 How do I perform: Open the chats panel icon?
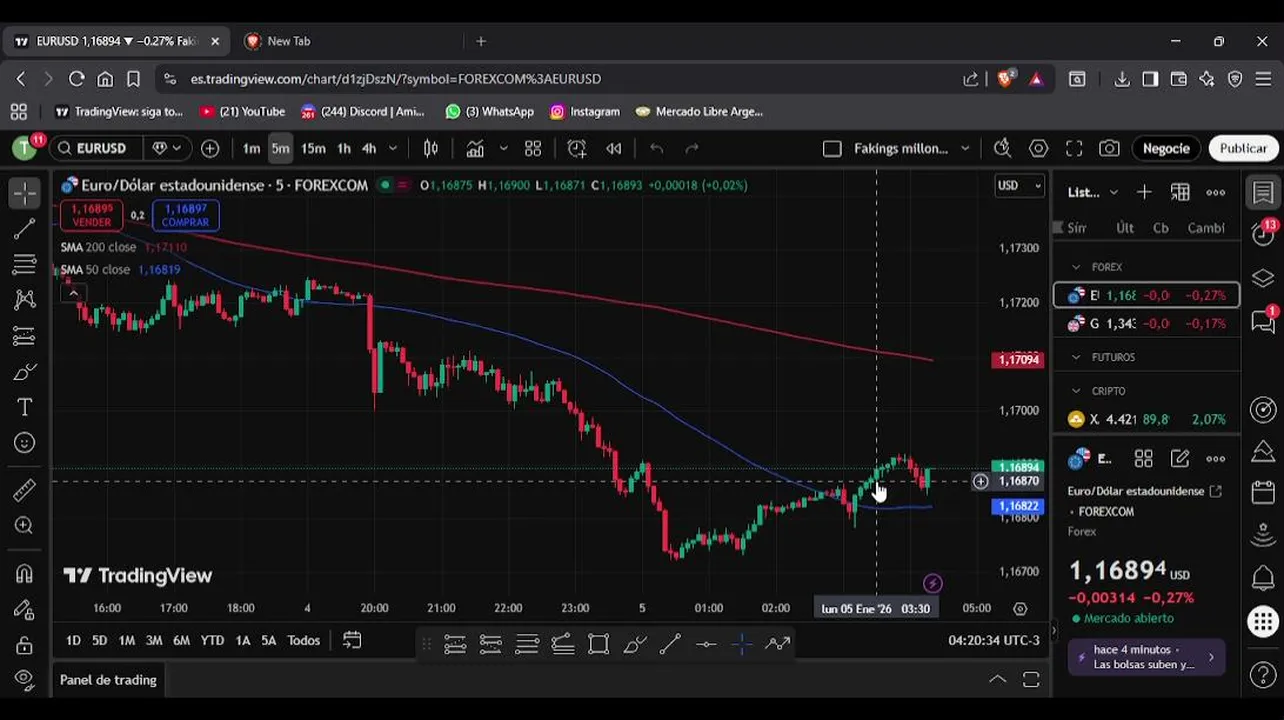(x=1264, y=320)
